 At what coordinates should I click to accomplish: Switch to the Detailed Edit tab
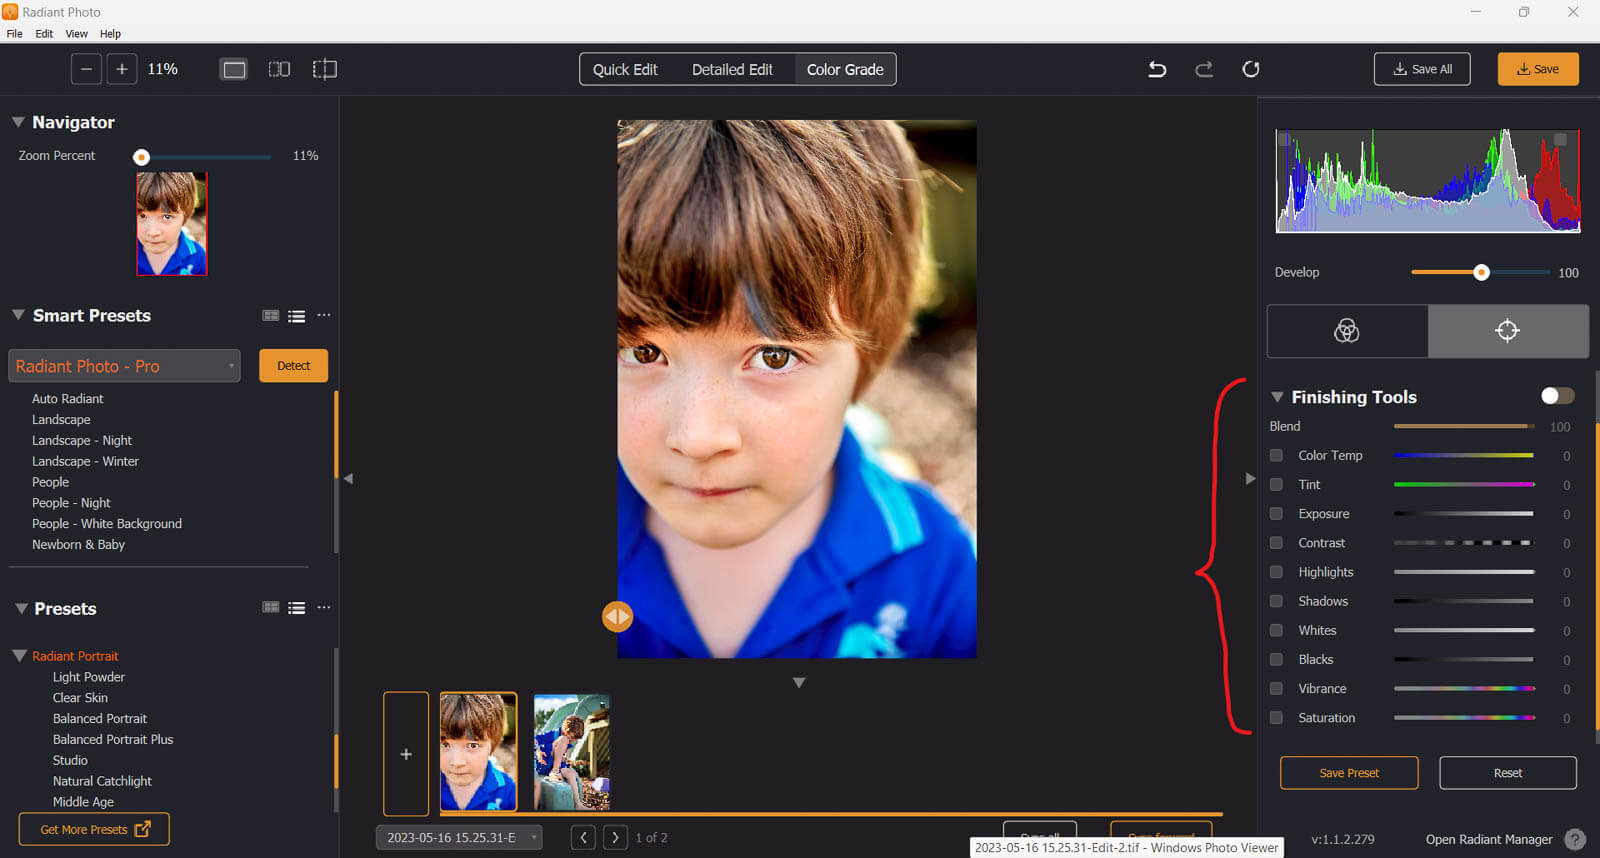[732, 69]
